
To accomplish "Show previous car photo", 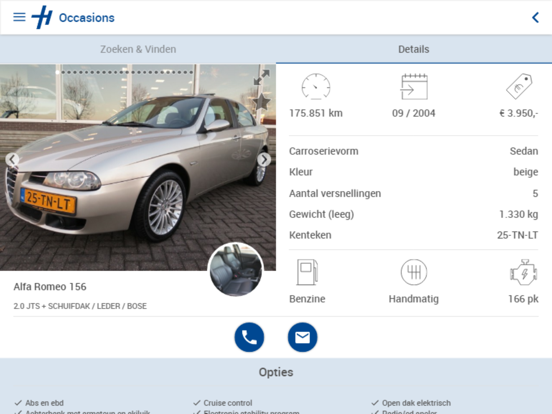I will click(x=12, y=159).
